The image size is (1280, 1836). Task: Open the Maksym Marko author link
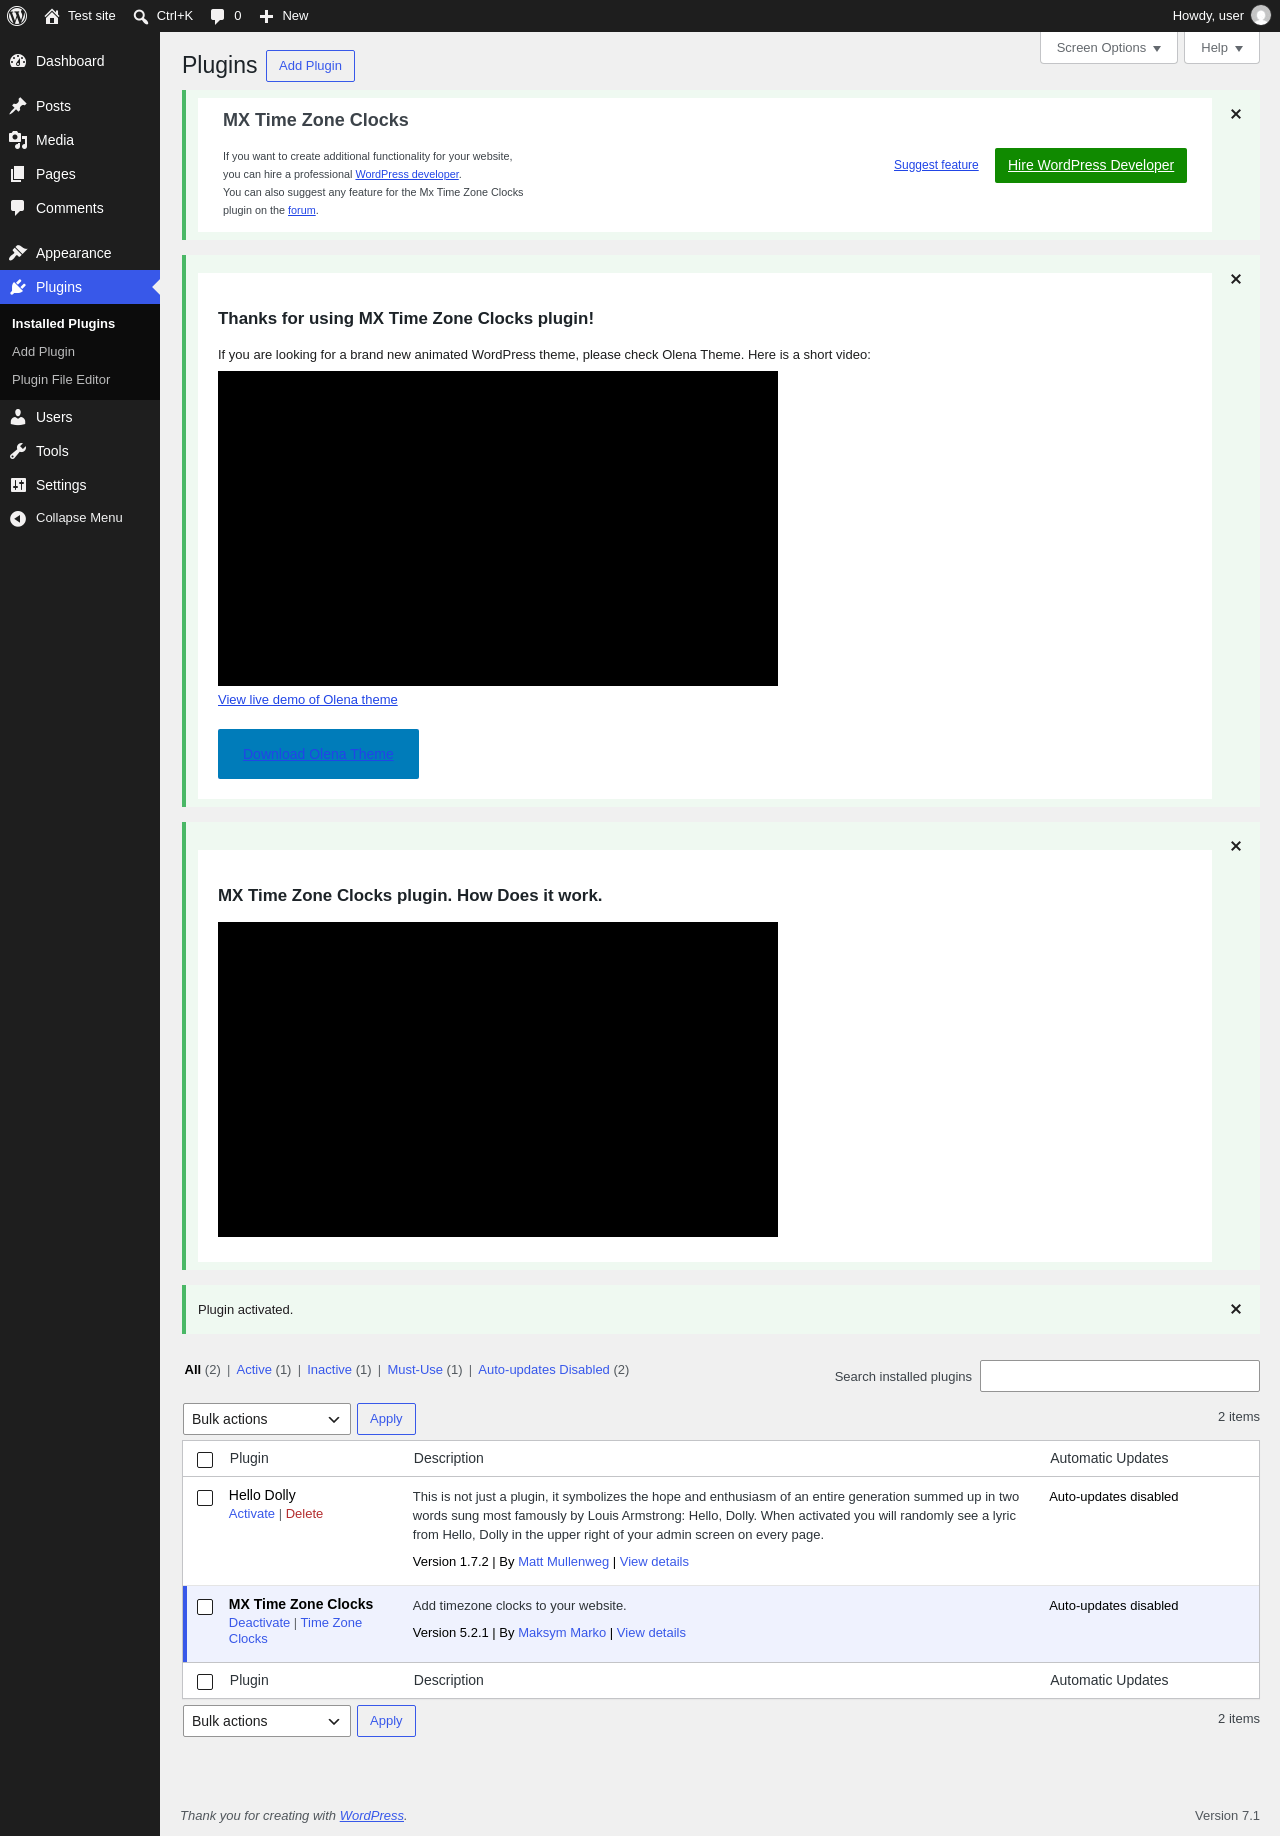tap(562, 1633)
